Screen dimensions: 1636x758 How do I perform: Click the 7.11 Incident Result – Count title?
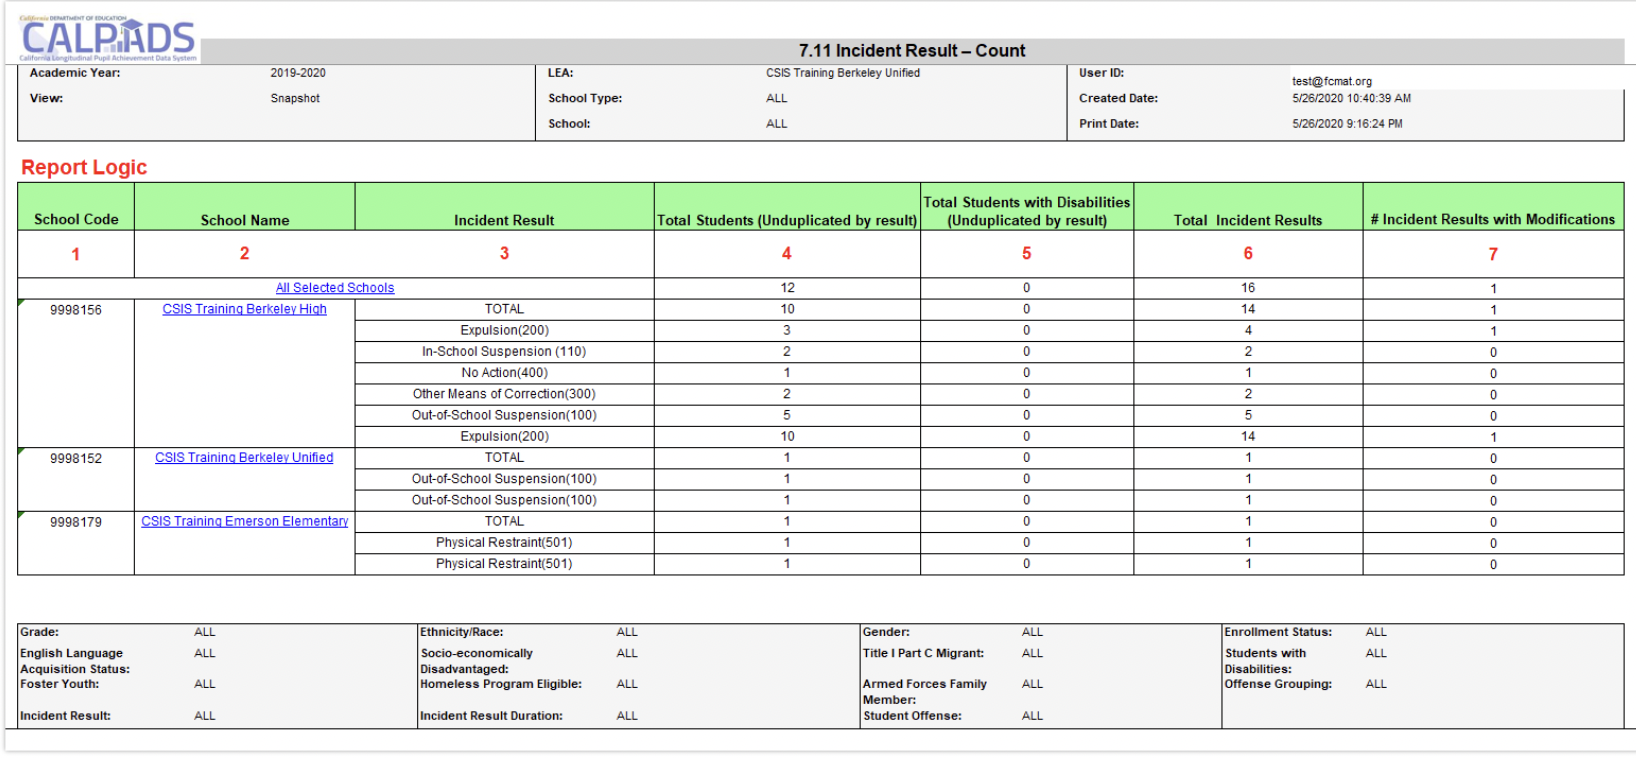(912, 50)
